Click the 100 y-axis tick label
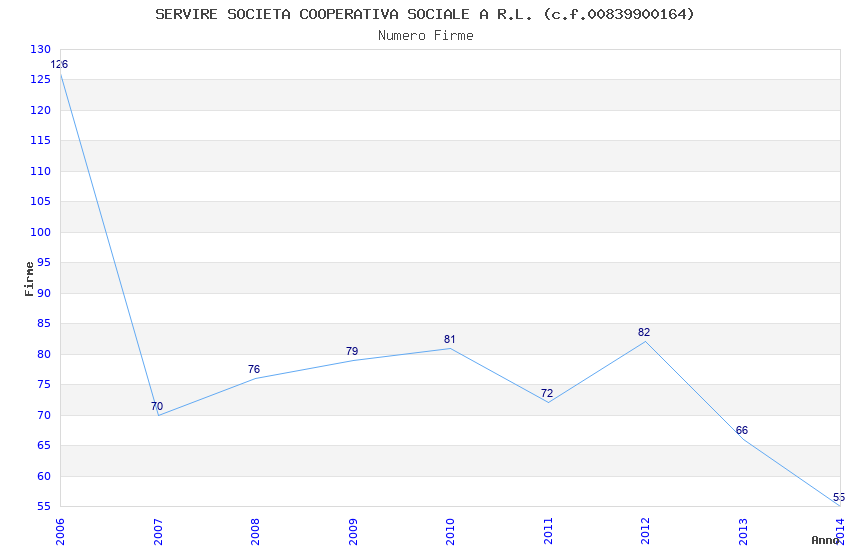The height and width of the screenshot is (550, 850). pos(40,232)
